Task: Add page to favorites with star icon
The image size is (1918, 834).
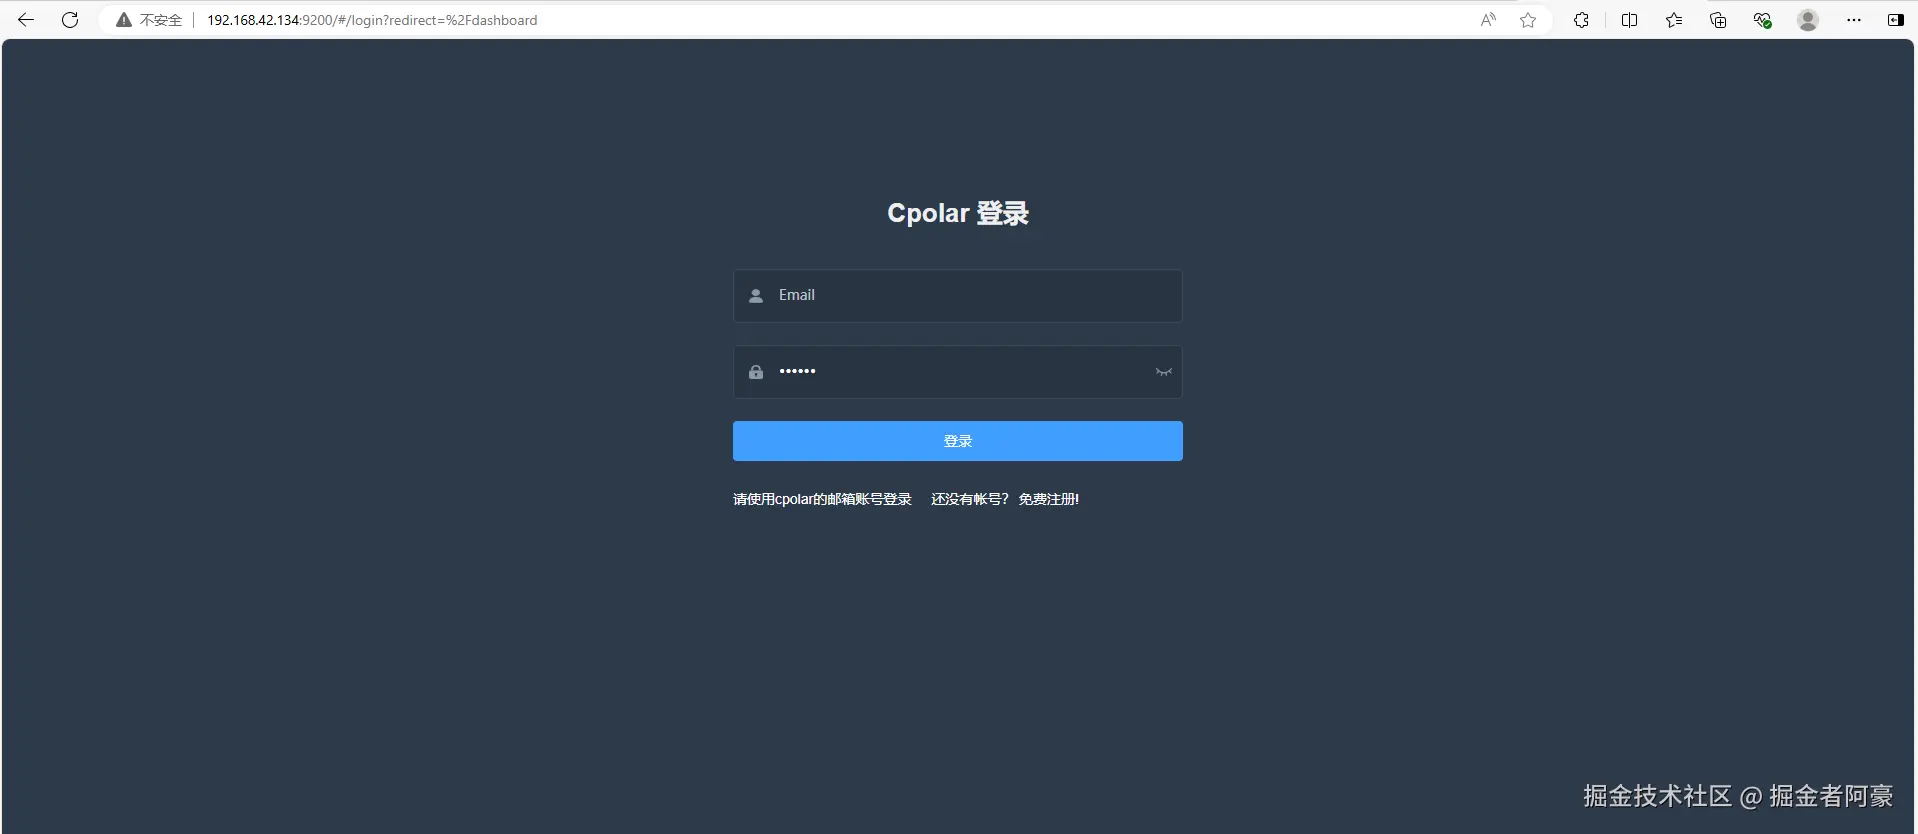Action: pyautogui.click(x=1528, y=20)
